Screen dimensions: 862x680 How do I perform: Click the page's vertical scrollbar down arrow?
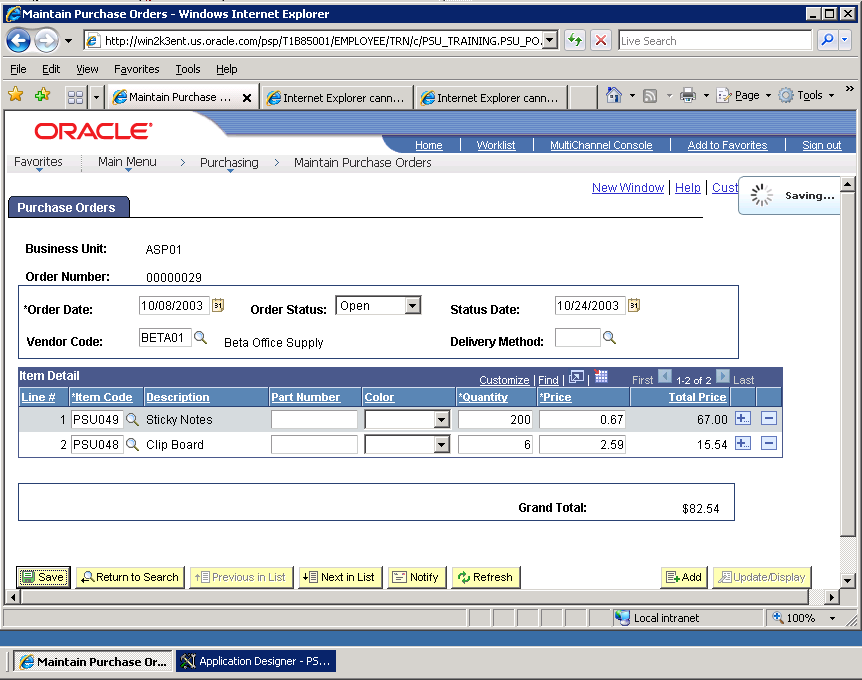(847, 580)
